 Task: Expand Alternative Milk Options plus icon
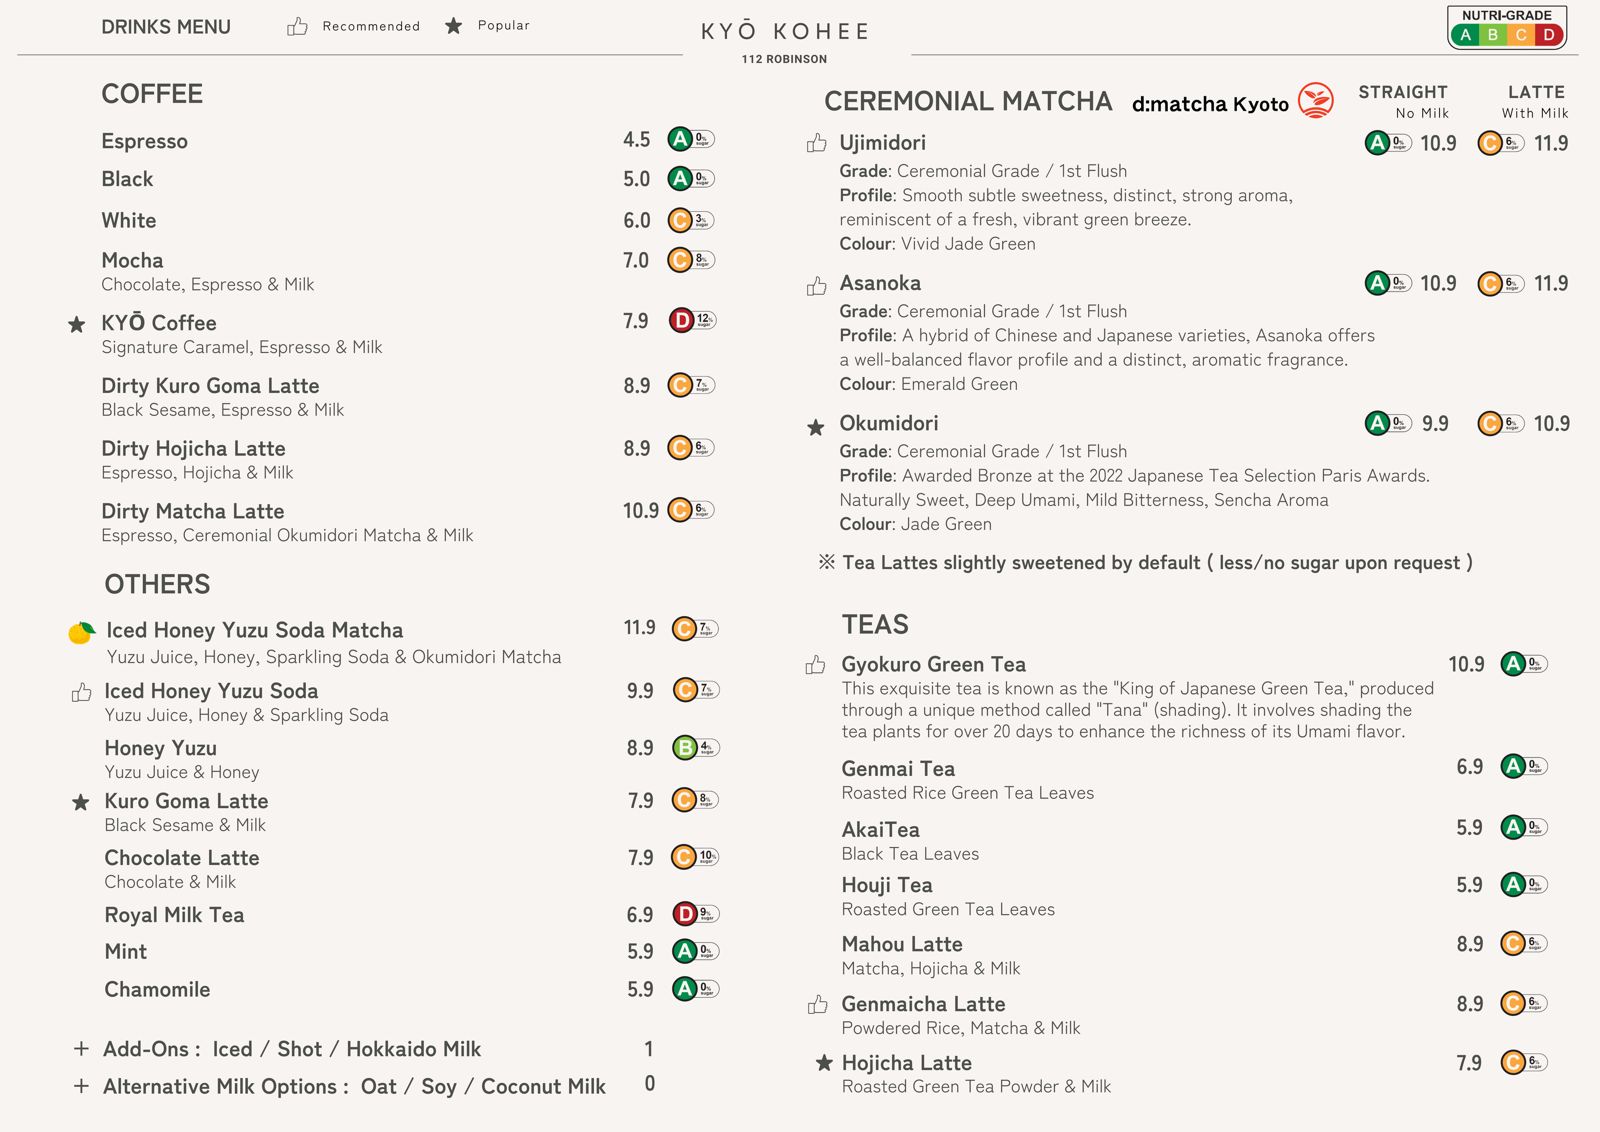click(x=80, y=1085)
